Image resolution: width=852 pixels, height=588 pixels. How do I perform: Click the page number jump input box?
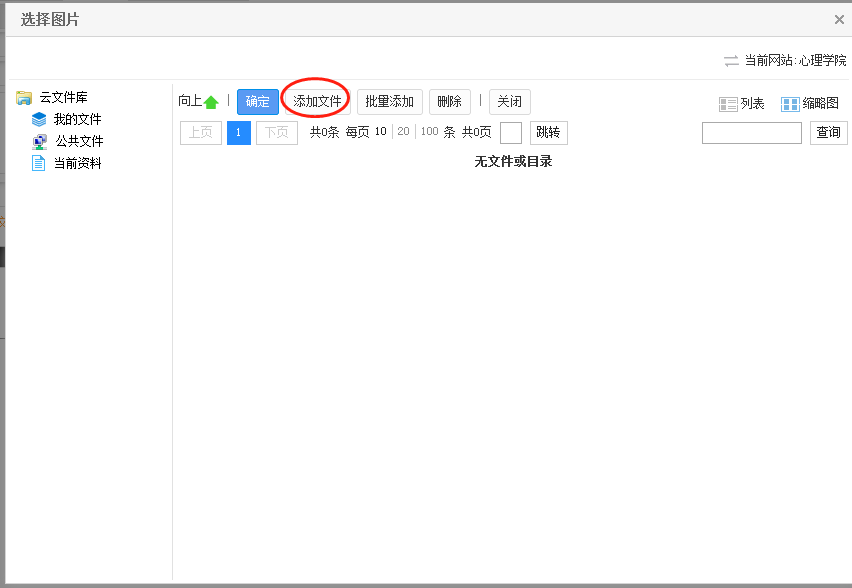[510, 133]
